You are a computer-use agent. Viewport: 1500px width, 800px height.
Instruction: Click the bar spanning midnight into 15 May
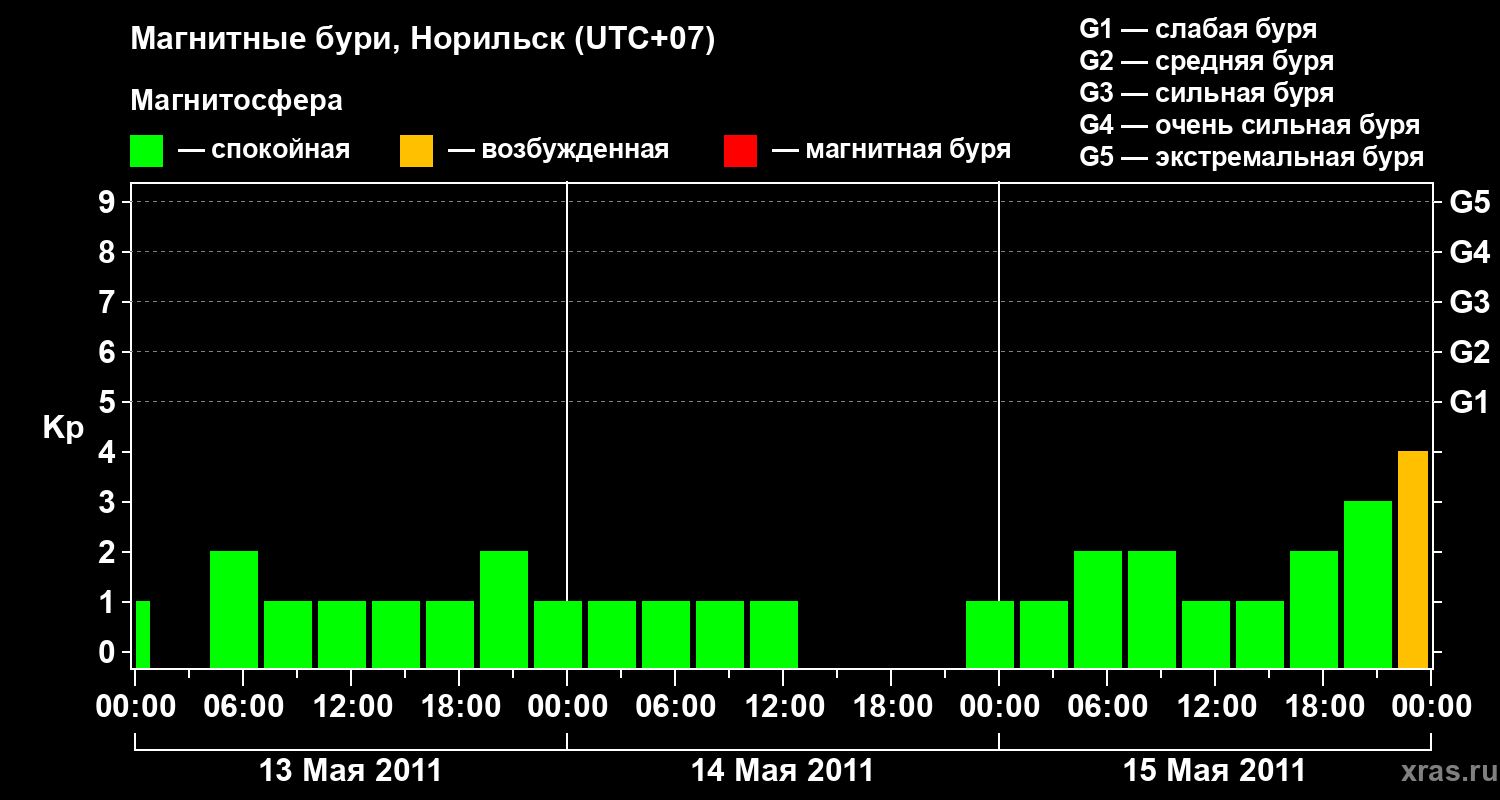pyautogui.click(x=990, y=634)
